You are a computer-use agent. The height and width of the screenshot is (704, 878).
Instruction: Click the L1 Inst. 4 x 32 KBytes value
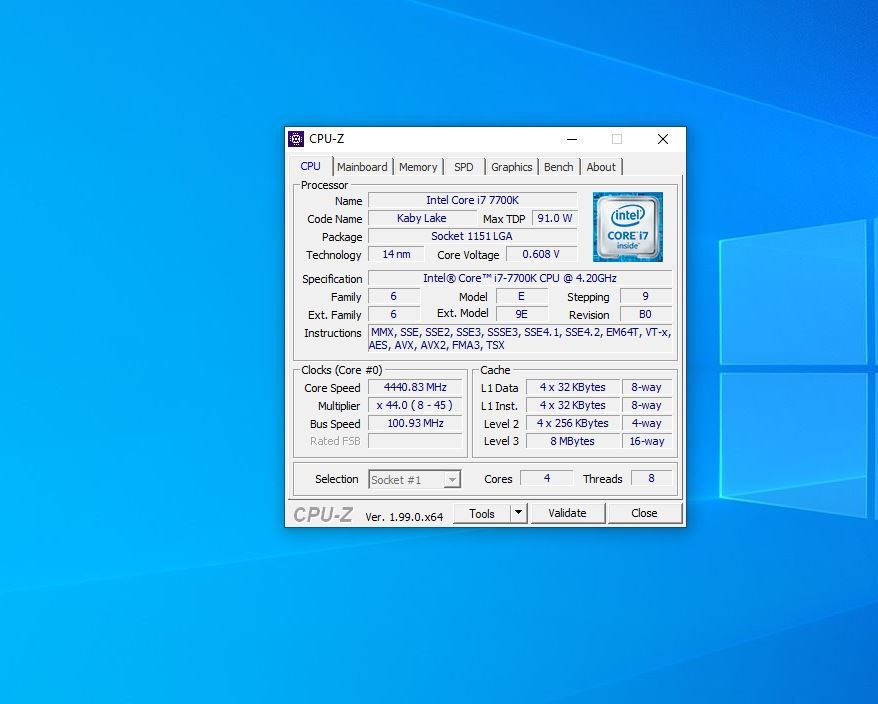click(573, 405)
